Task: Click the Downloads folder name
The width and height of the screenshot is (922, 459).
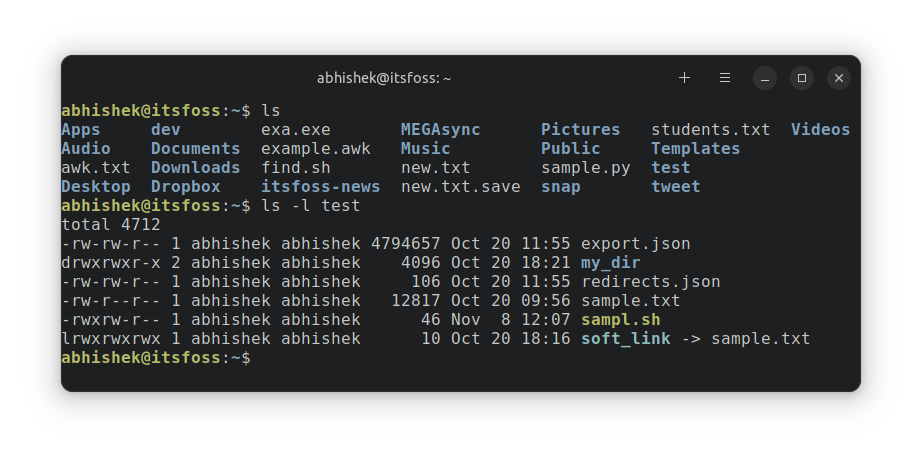Action: pos(195,168)
